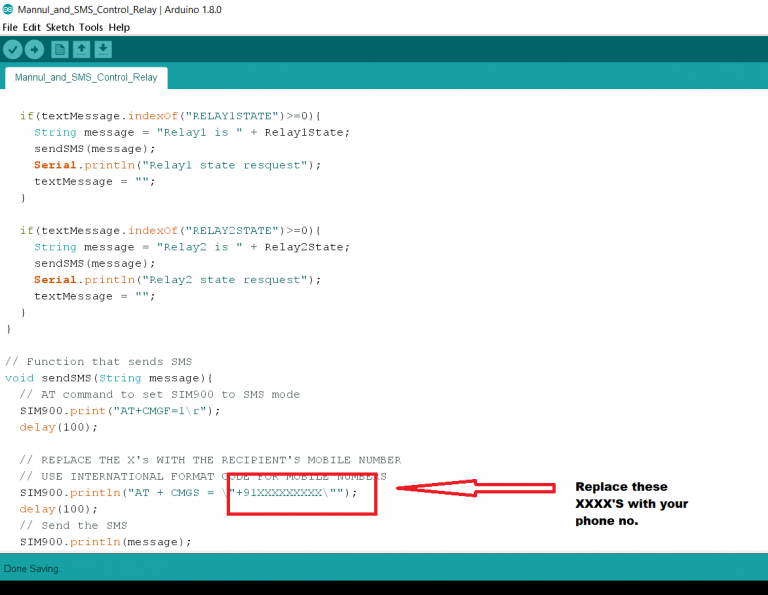Click the Verify checkmark icon
This screenshot has height=595, width=768.
pyautogui.click(x=12, y=49)
